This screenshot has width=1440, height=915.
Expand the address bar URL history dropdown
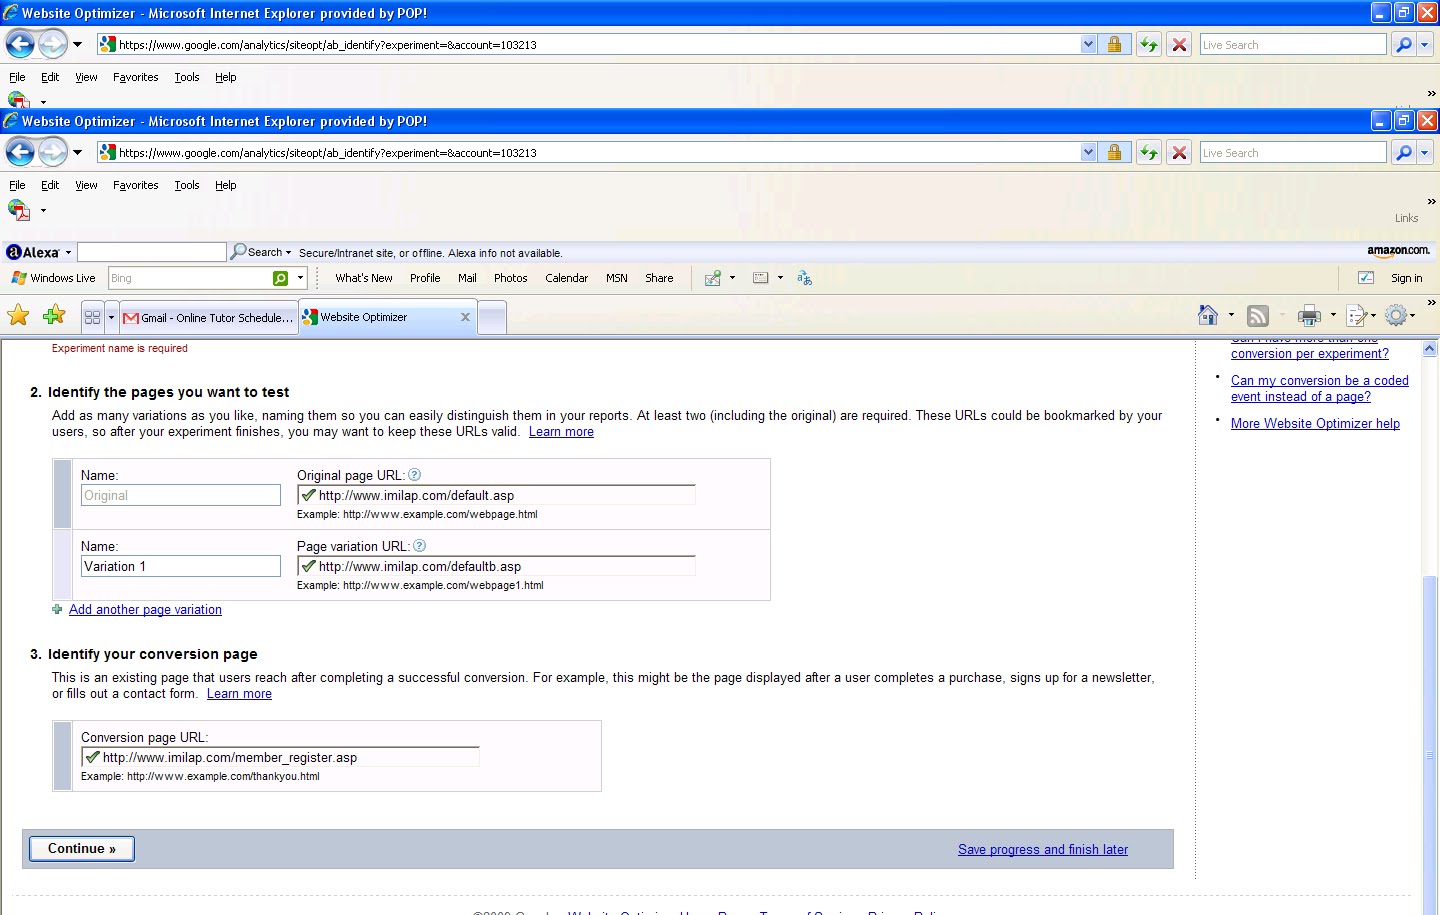1088,152
